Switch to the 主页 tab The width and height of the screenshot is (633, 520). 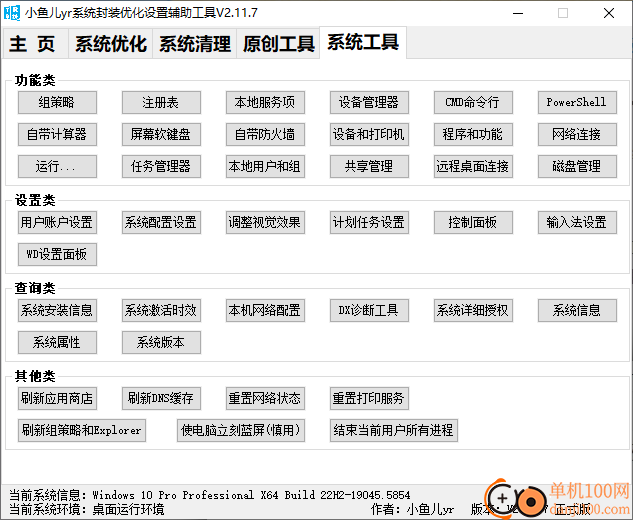point(35,44)
